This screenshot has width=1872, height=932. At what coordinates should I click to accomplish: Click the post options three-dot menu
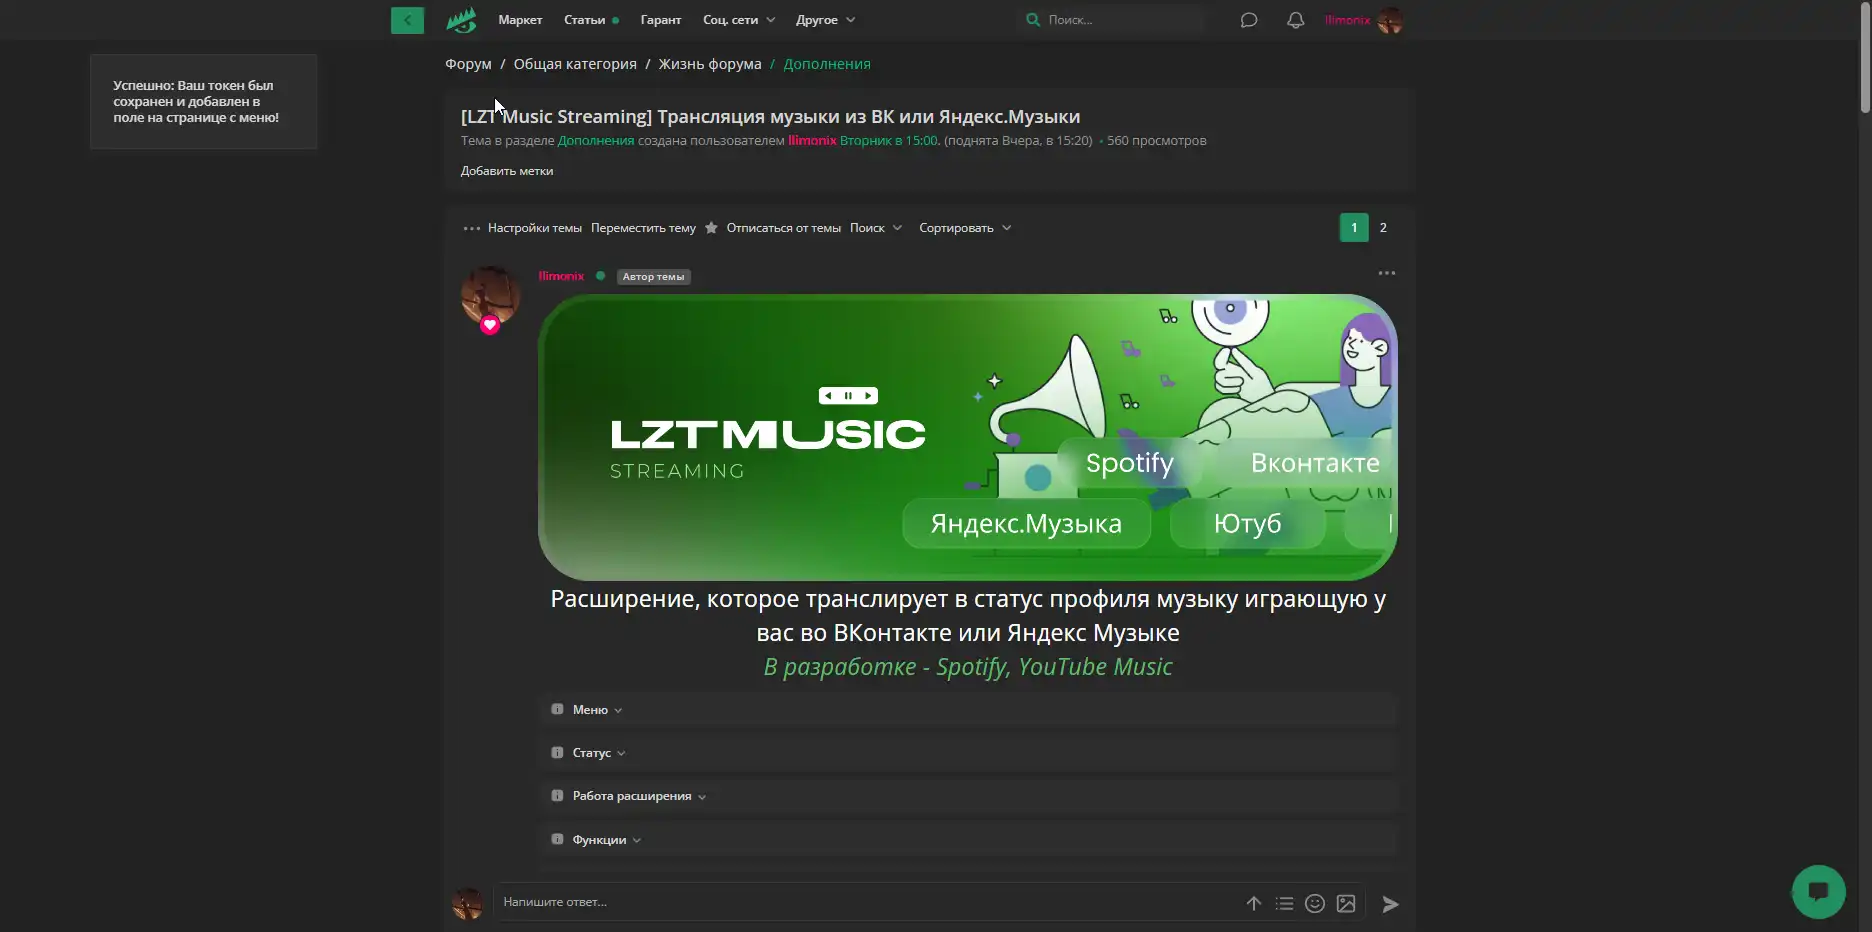[x=1386, y=273]
